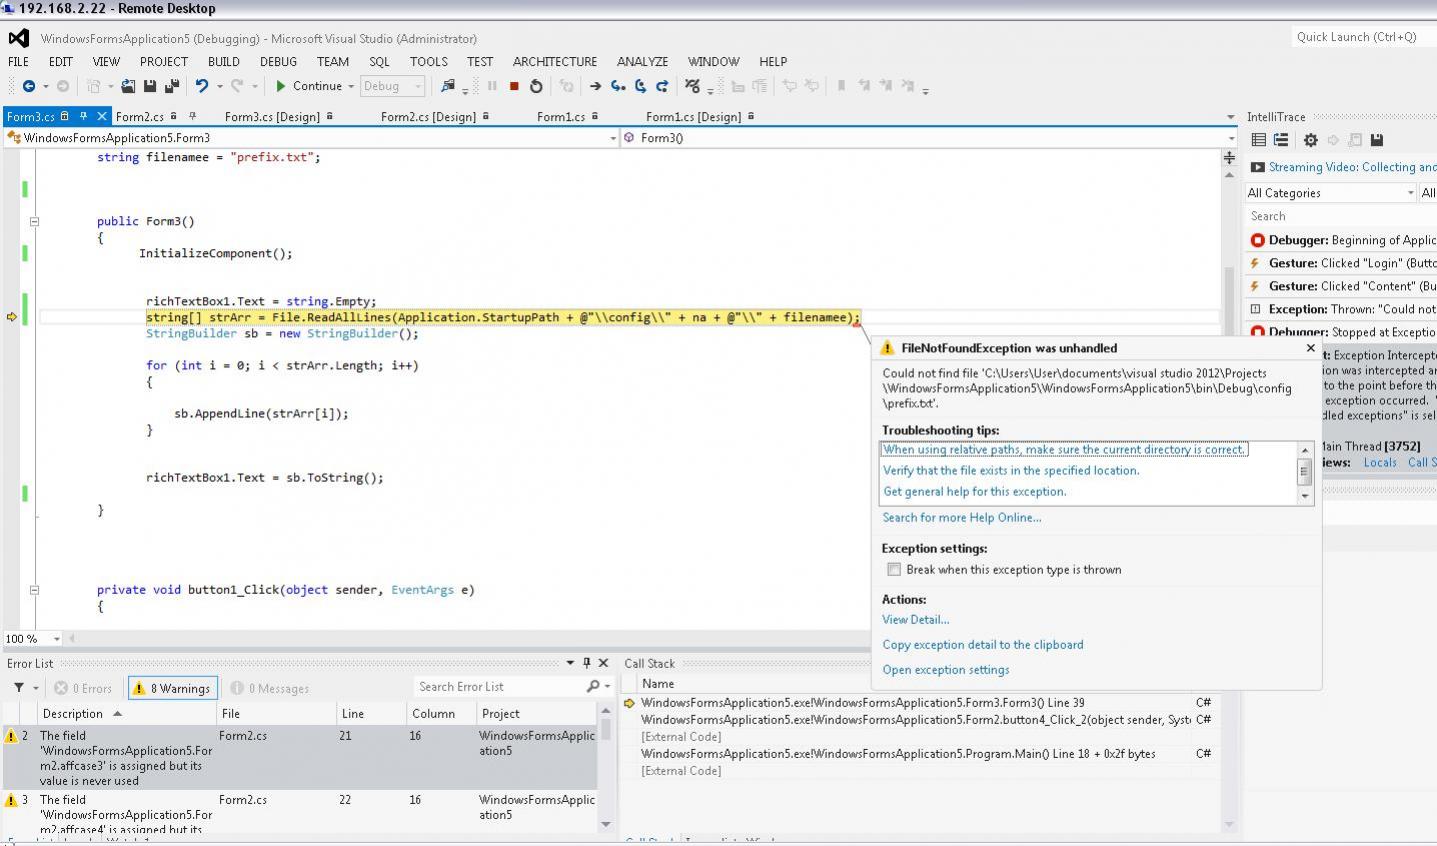Click View Detail... in exception popup
This screenshot has width=1437, height=846.
click(x=915, y=620)
